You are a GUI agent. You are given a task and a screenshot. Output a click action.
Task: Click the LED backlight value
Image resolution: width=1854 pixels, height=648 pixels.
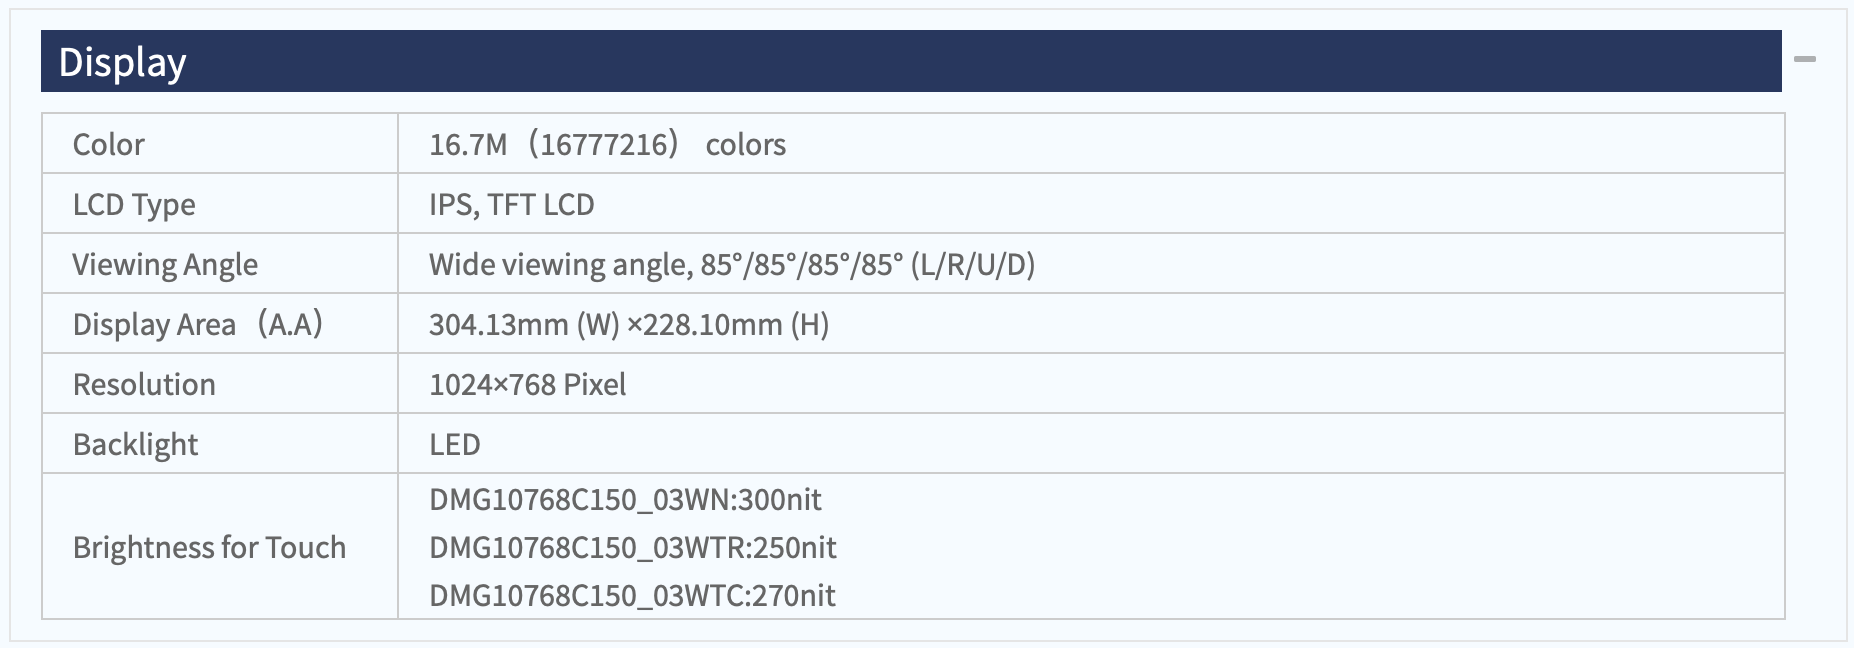click(x=455, y=444)
